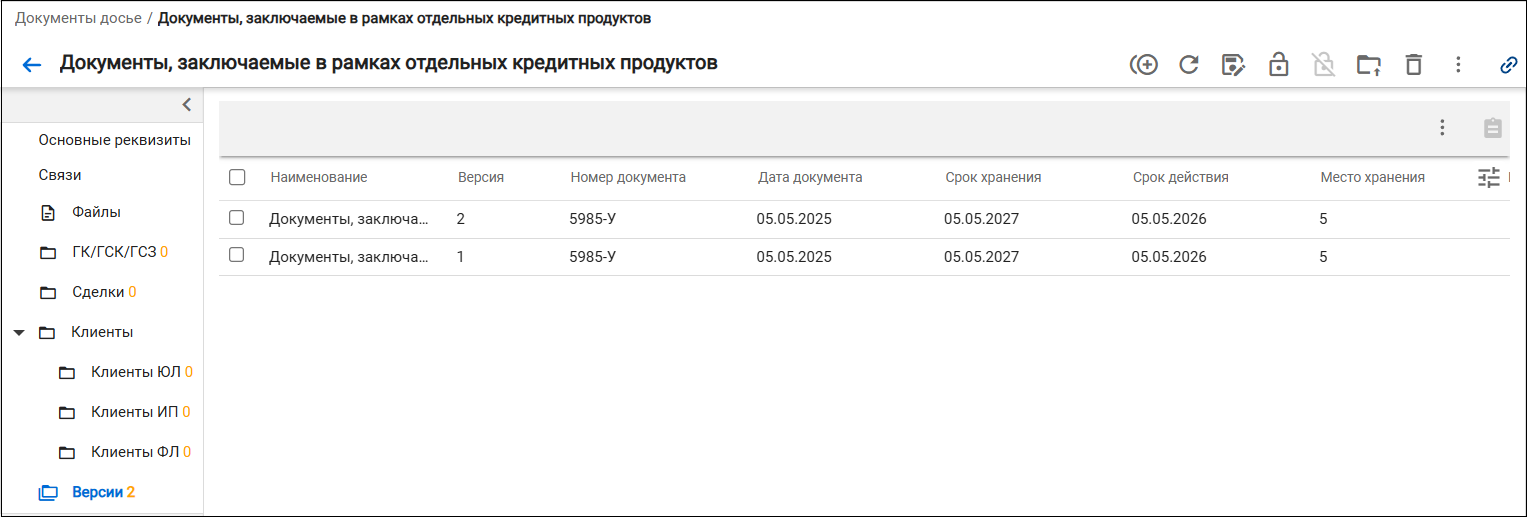The height and width of the screenshot is (517, 1527).
Task: Click the back arrow next to the title
Action: [x=32, y=65]
